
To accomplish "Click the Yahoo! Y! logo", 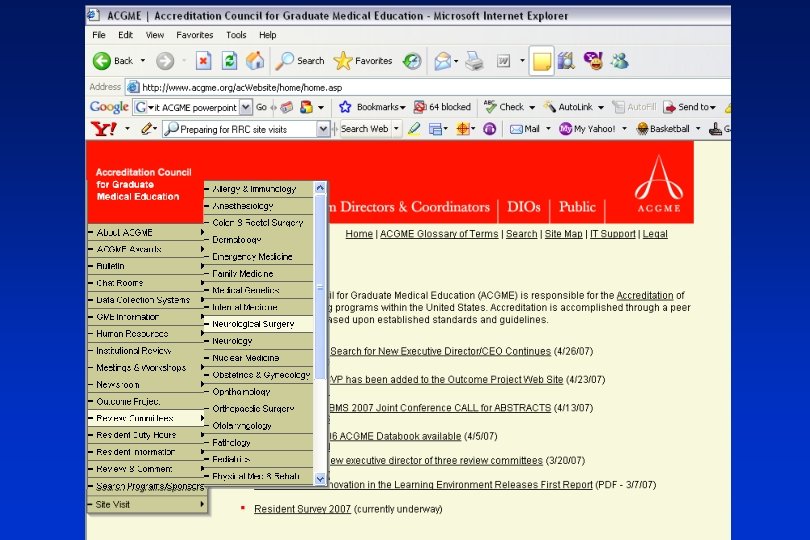I will (x=103, y=129).
